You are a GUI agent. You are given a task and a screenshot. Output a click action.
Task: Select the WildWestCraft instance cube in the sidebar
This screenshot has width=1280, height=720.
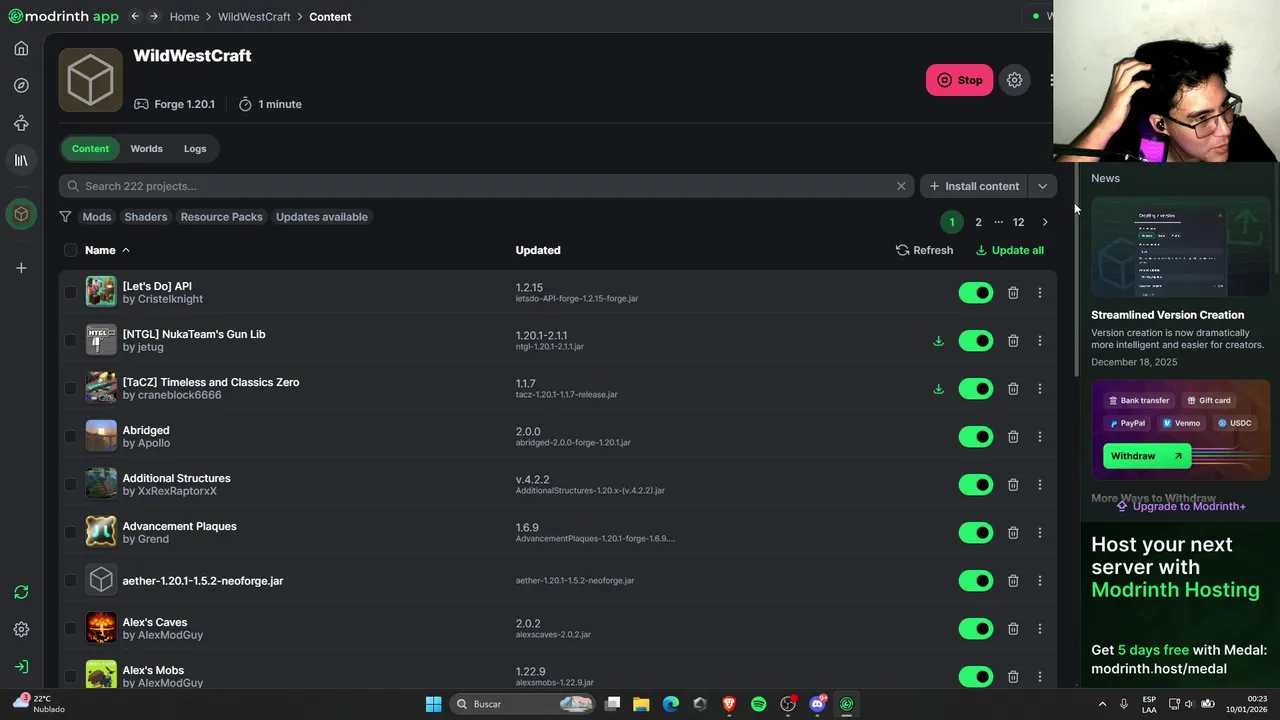coord(21,214)
